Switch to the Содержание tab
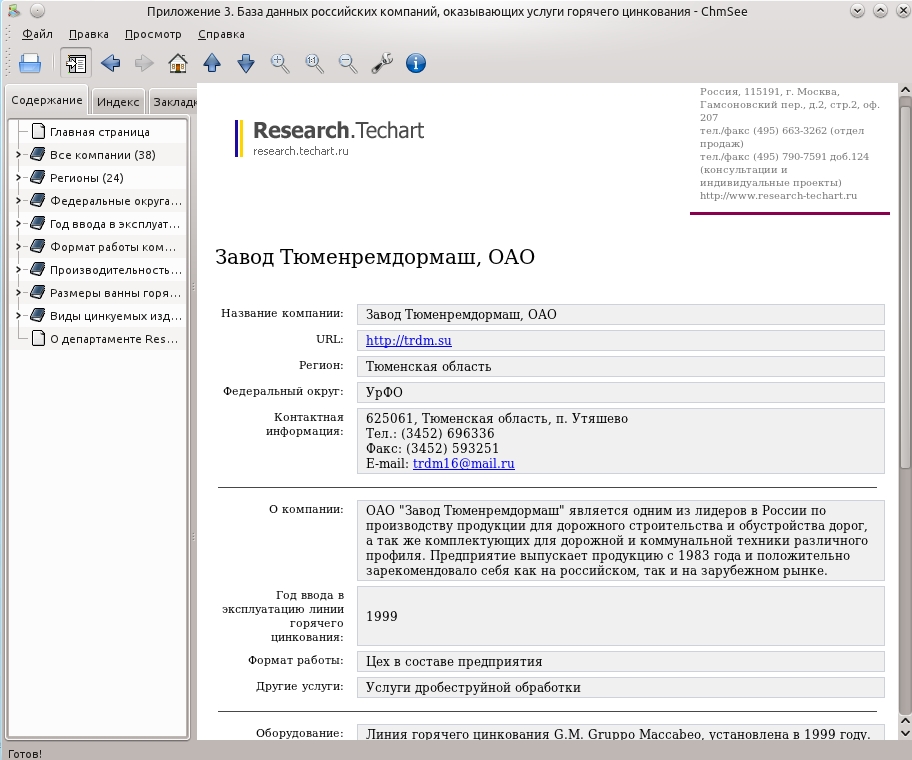This screenshot has height=760, width=912. (47, 100)
